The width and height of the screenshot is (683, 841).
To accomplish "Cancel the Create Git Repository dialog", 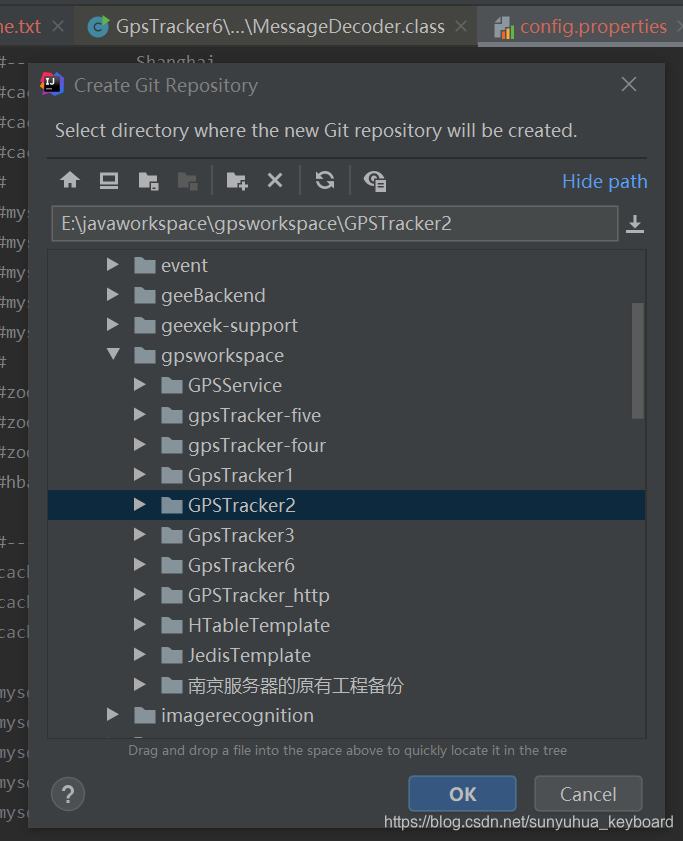I will point(588,793).
